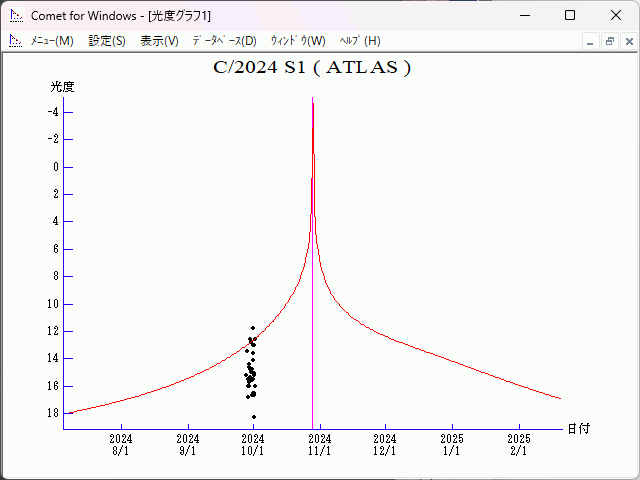Click the 6 magnitude axis label

(56, 249)
